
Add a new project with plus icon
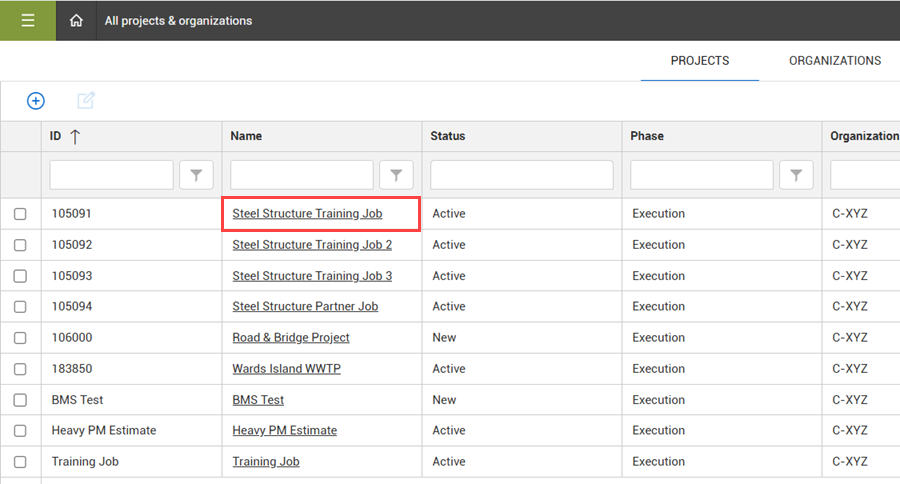[x=36, y=101]
